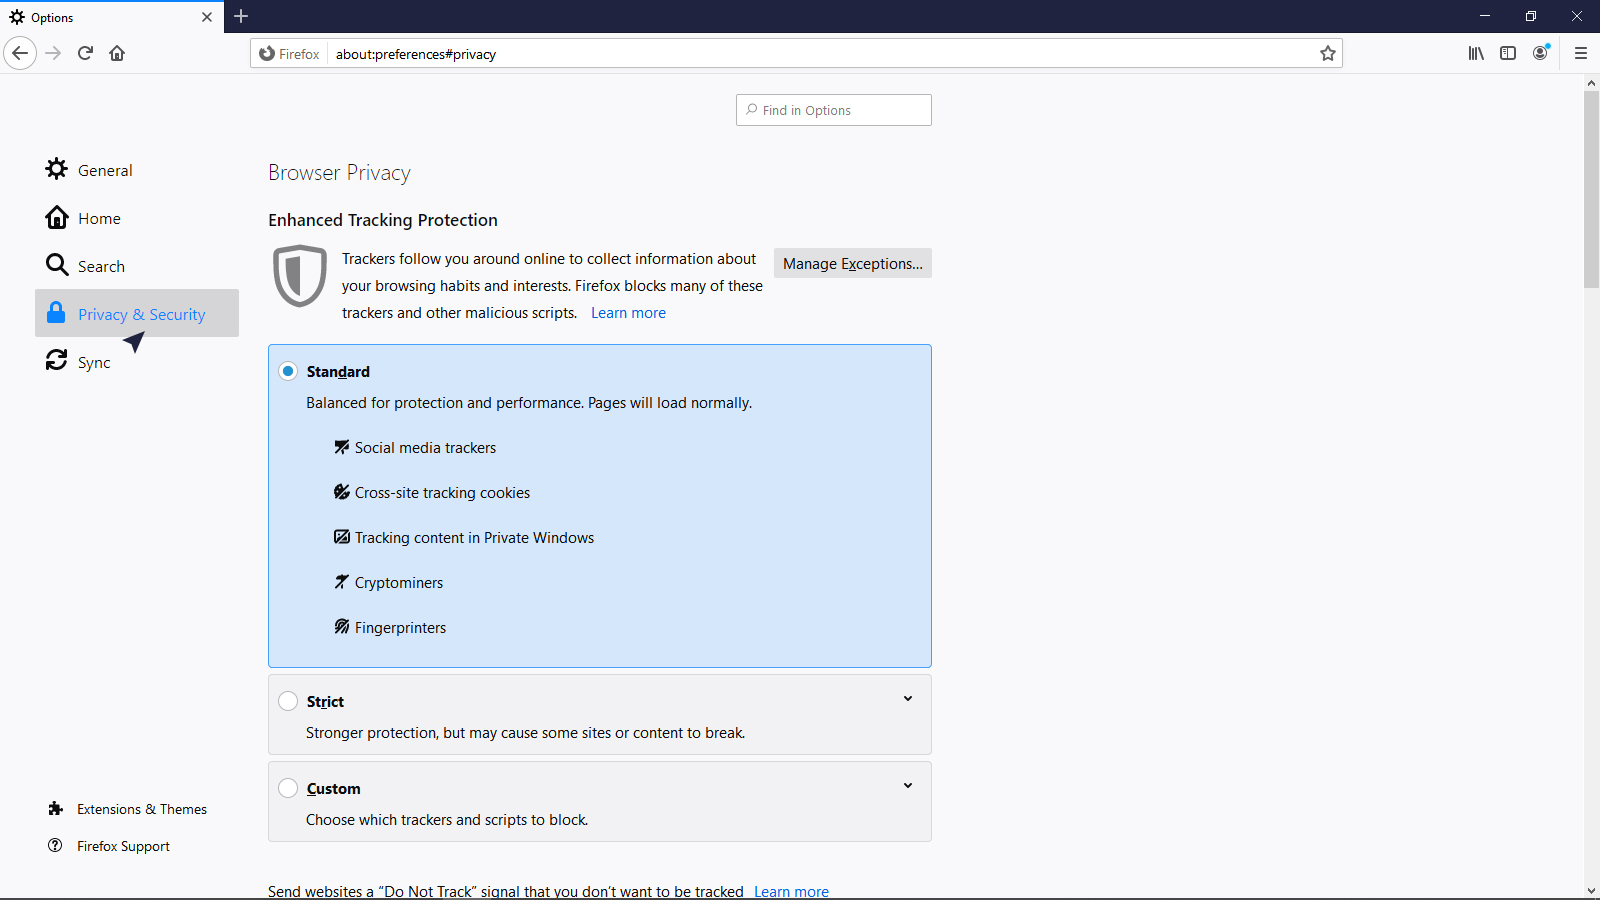Click the page vertical scrollbar thumb
This screenshot has width=1600, height=900.
[x=1591, y=190]
